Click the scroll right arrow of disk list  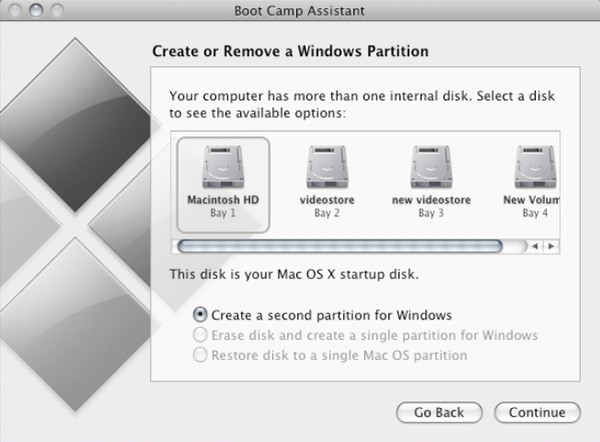tap(551, 246)
